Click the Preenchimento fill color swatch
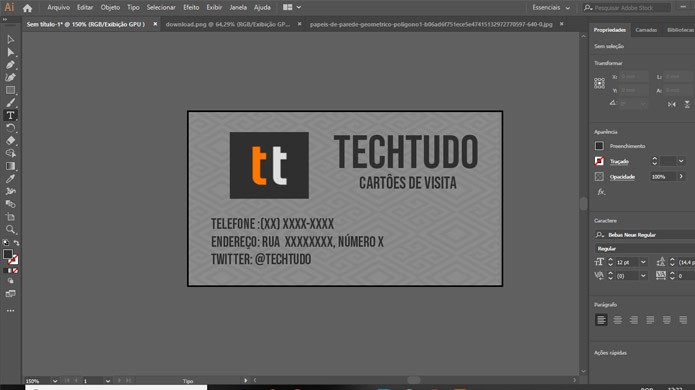Image resolution: width=695 pixels, height=390 pixels. (599, 146)
